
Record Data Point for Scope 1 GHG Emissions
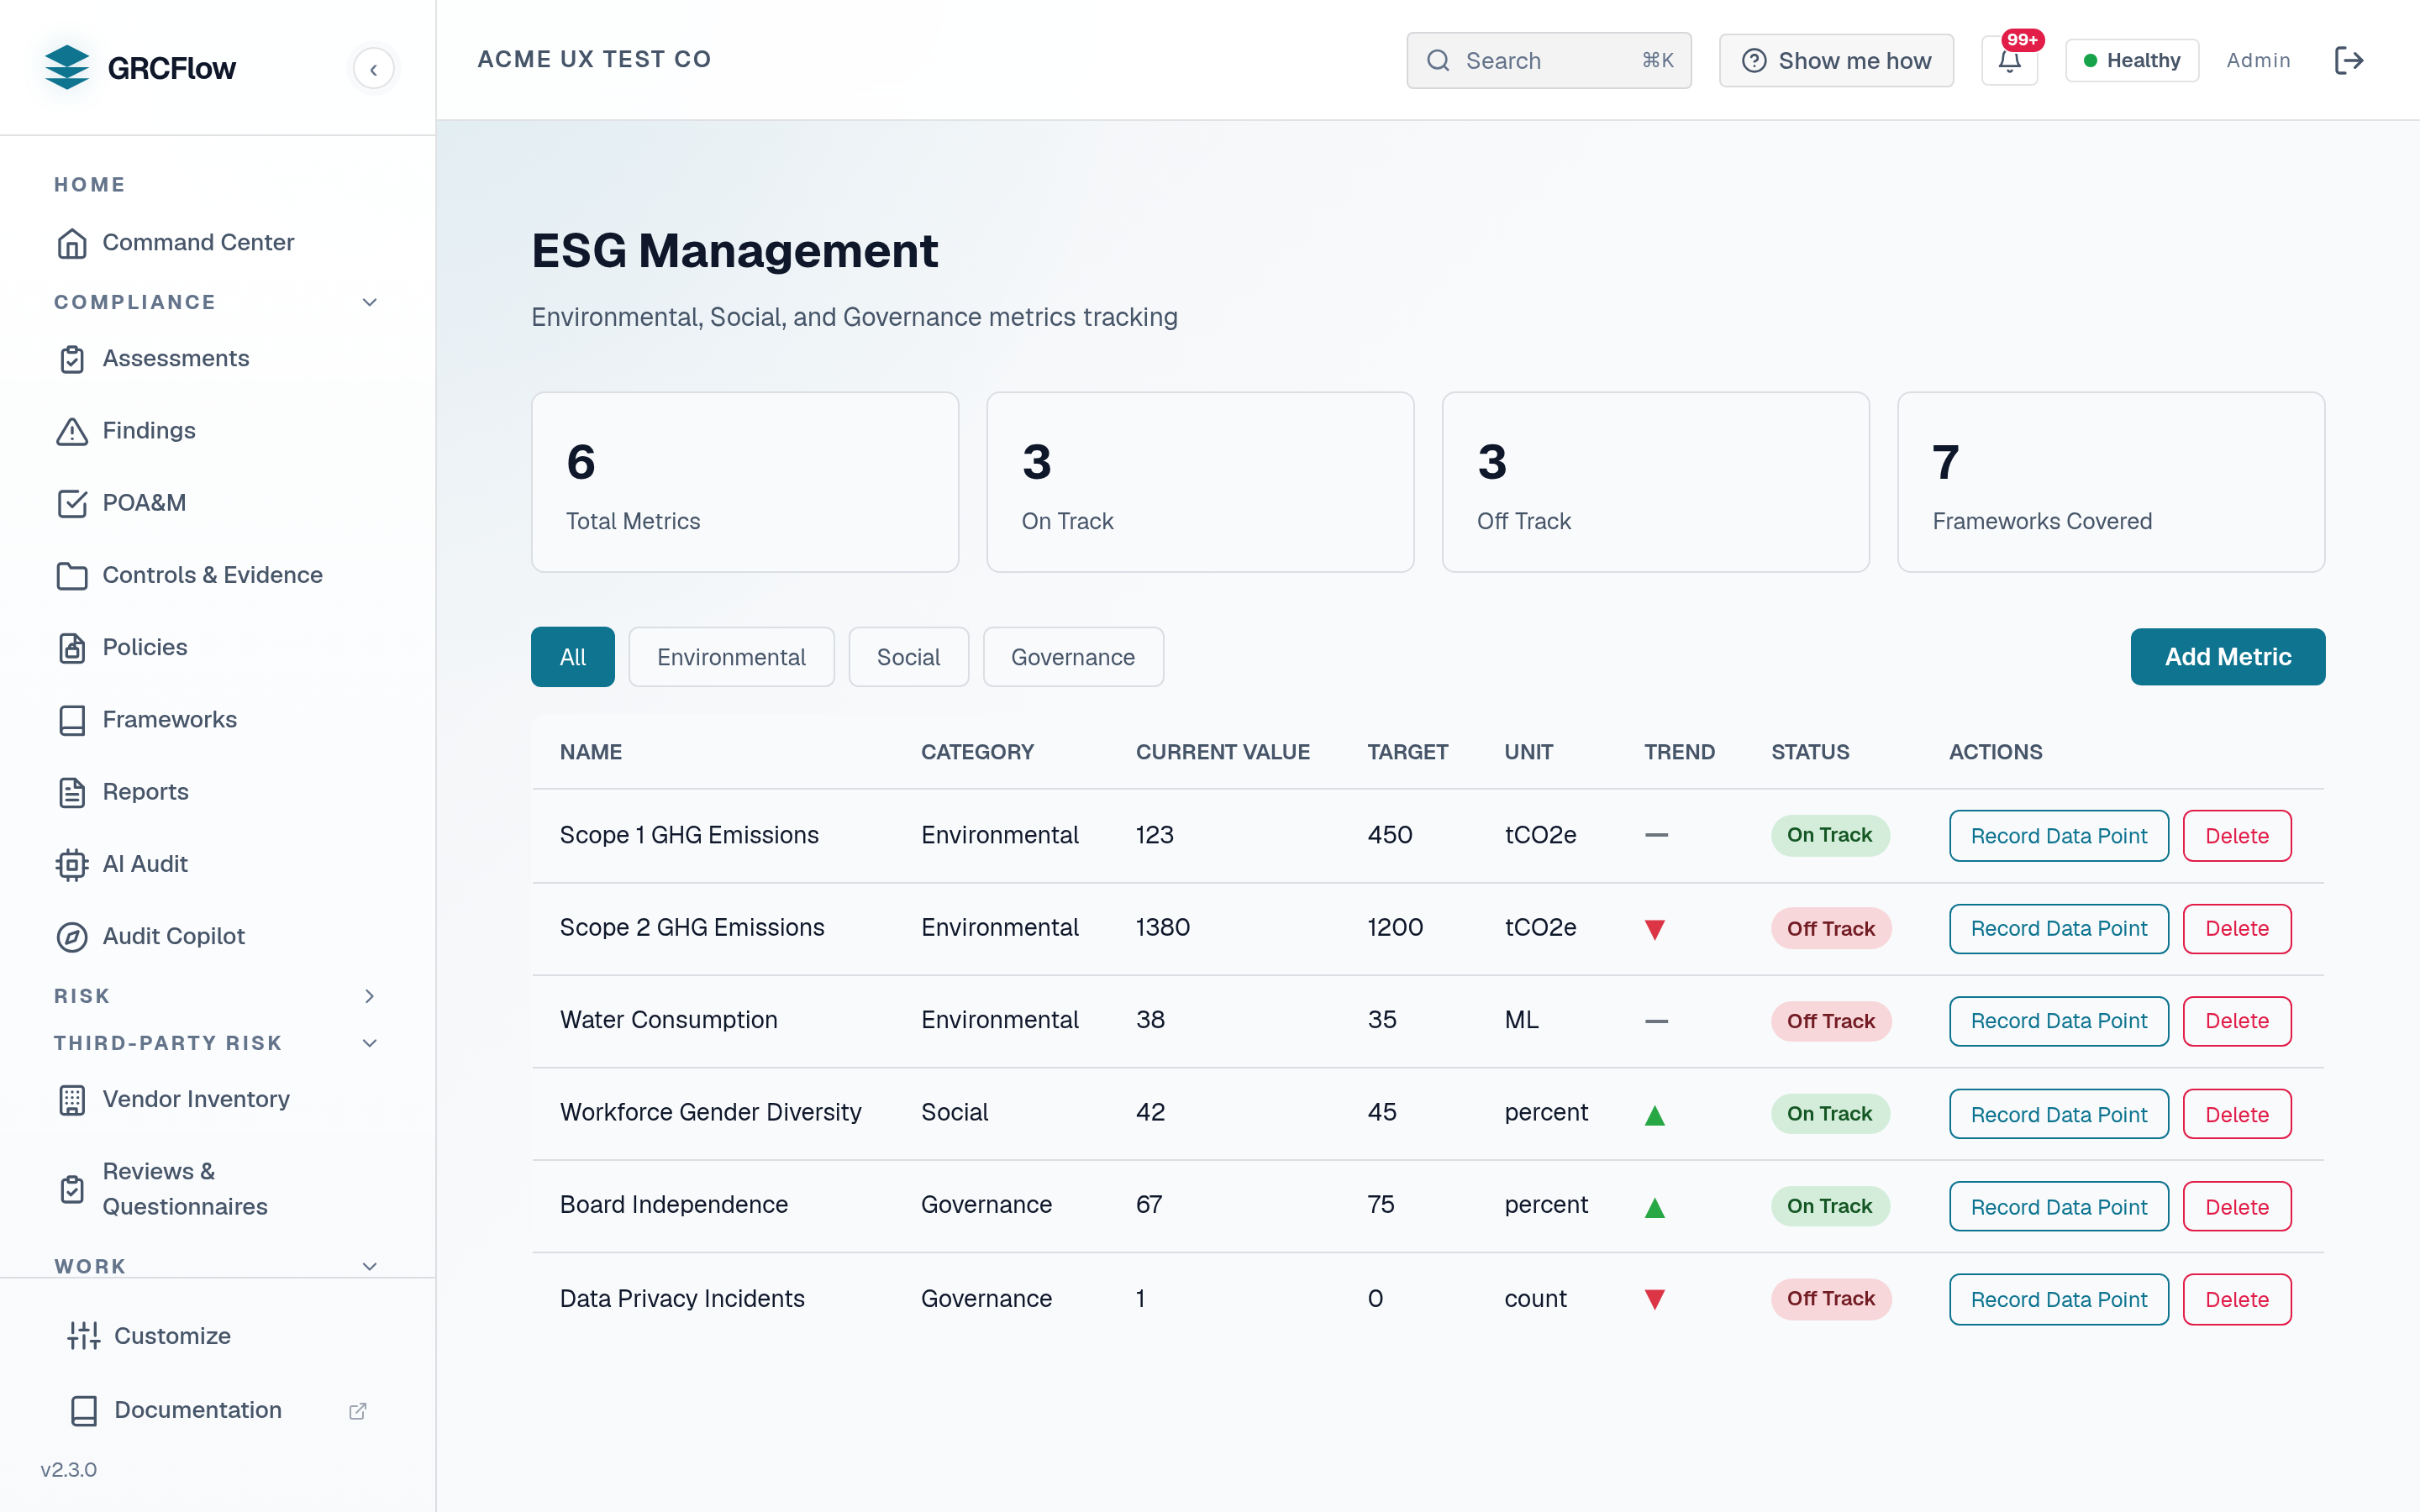tap(2059, 836)
